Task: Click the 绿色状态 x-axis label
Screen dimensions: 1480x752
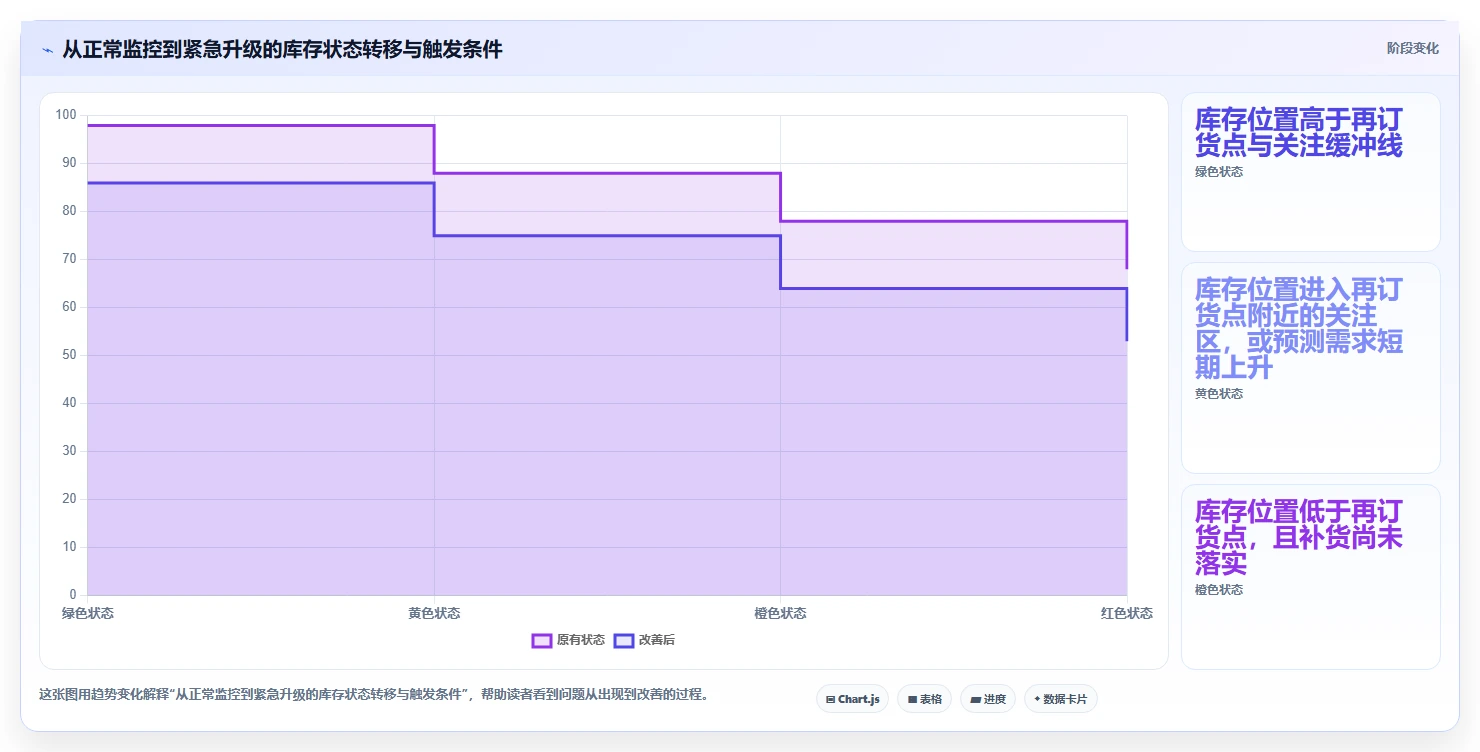Action: point(88,613)
